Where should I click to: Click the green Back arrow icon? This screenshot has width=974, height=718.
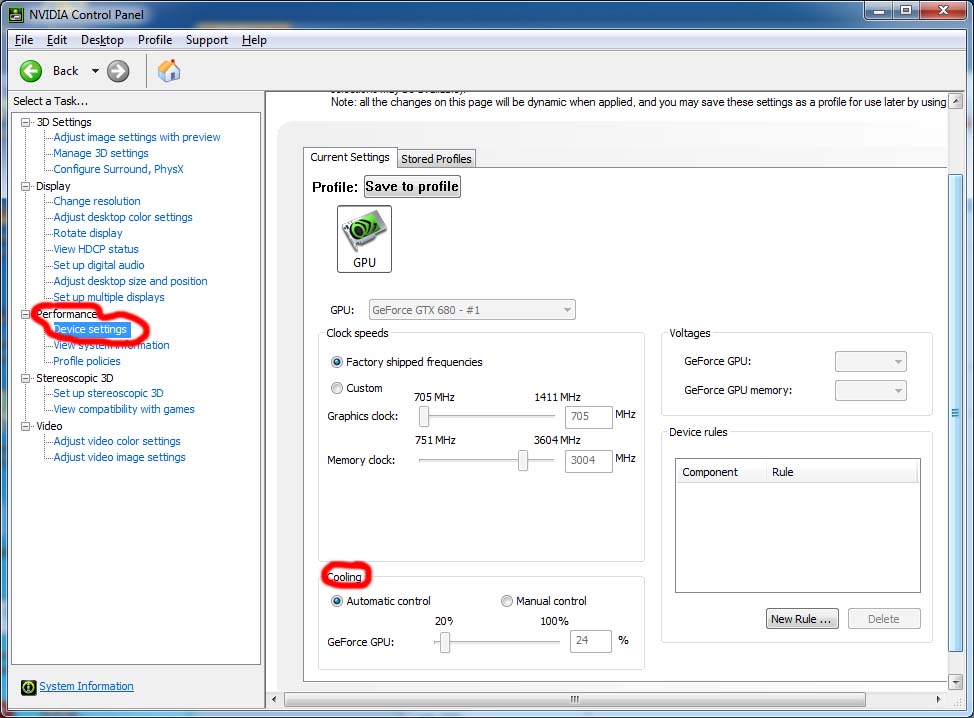tap(30, 71)
